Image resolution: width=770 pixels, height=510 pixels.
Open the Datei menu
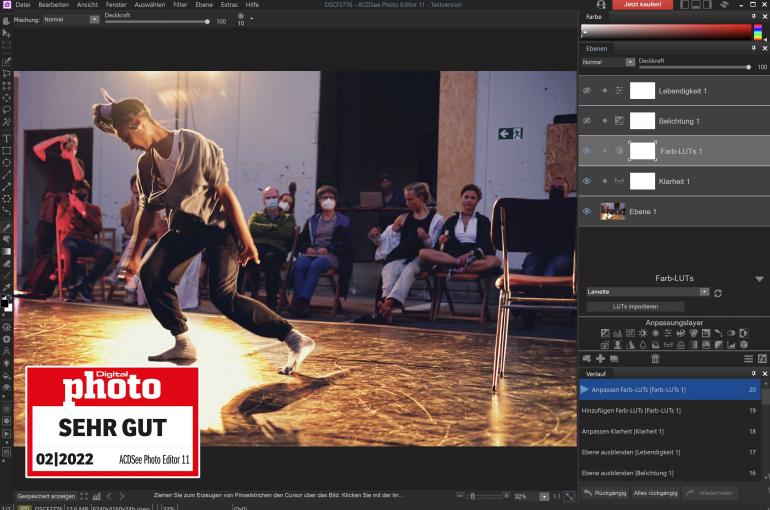[x=23, y=4]
